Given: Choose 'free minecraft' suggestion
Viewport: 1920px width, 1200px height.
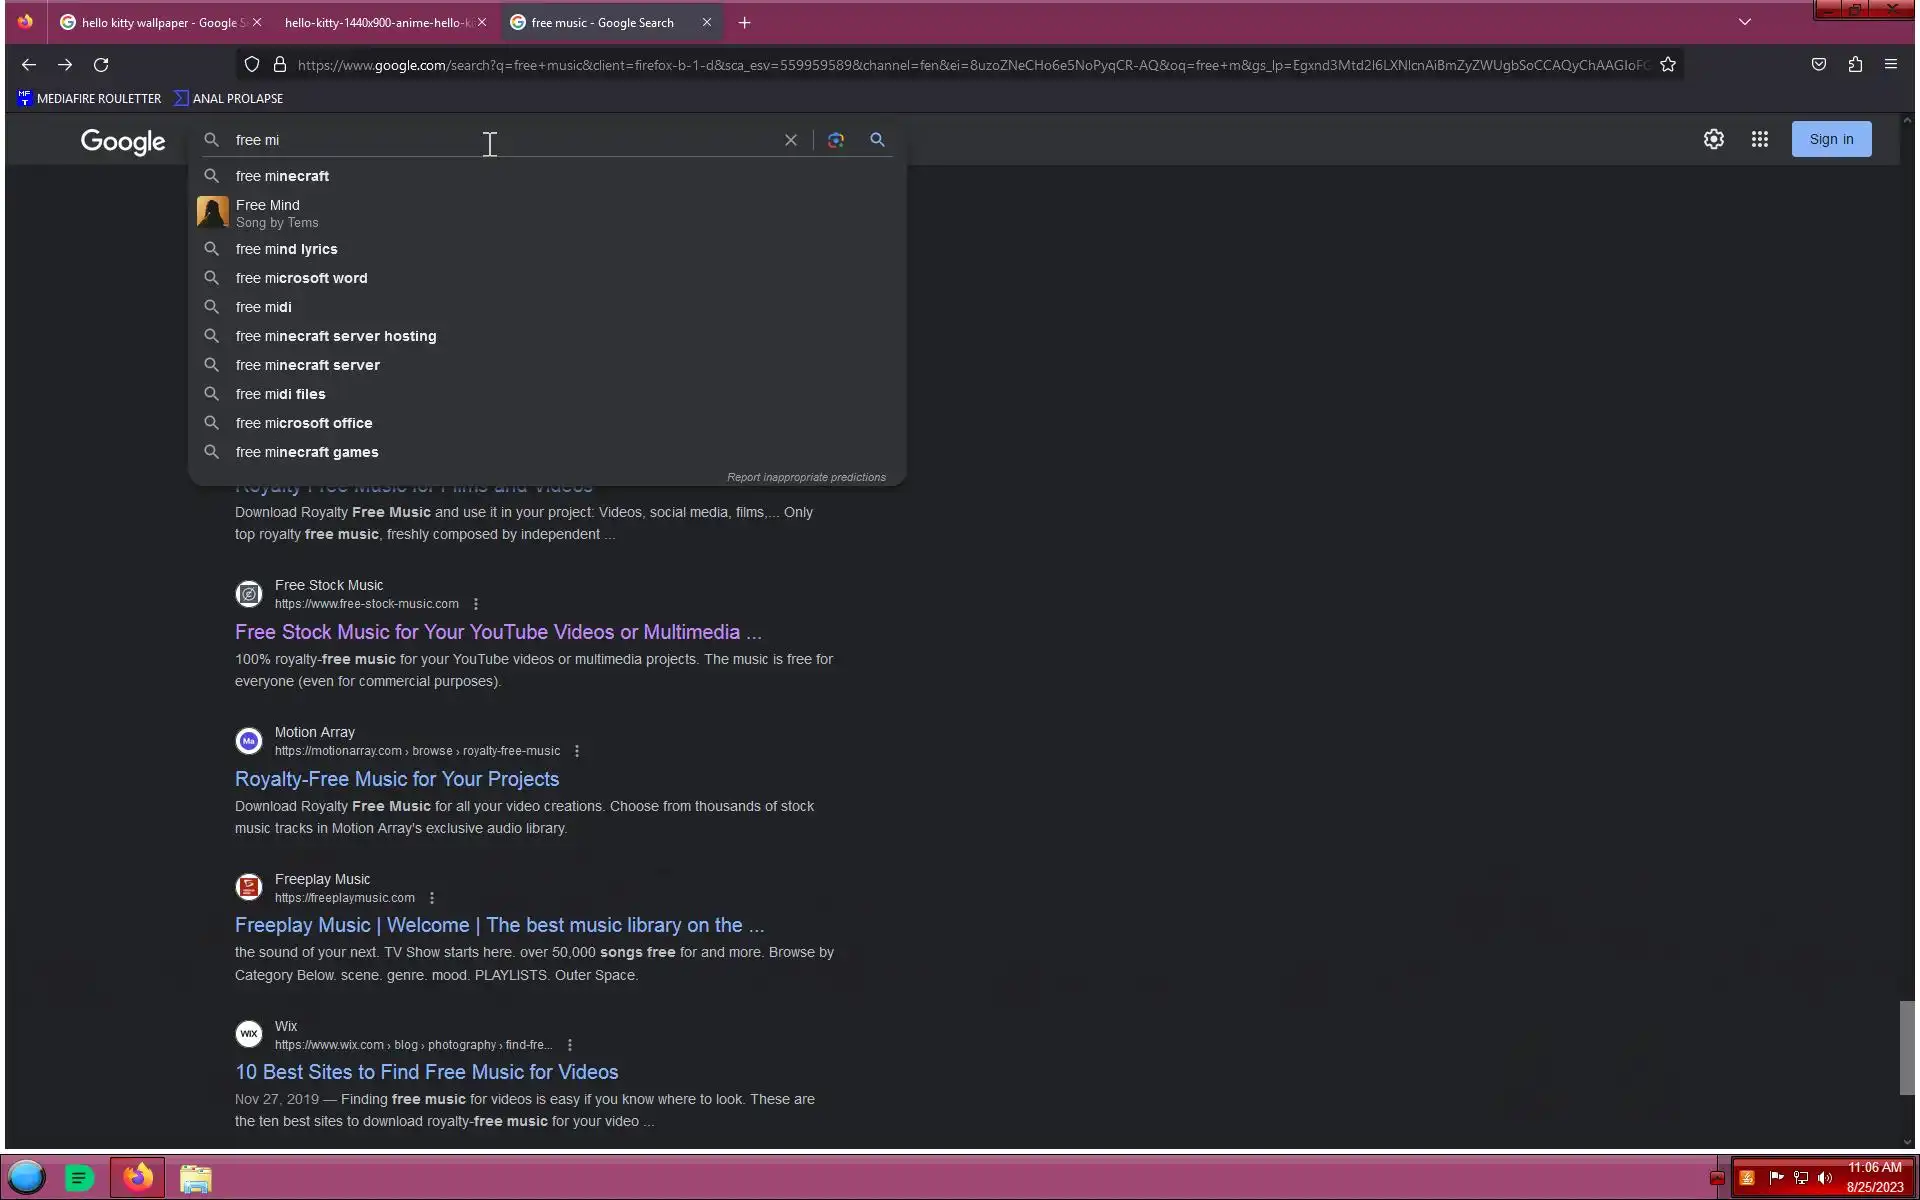Looking at the screenshot, I should [x=282, y=176].
